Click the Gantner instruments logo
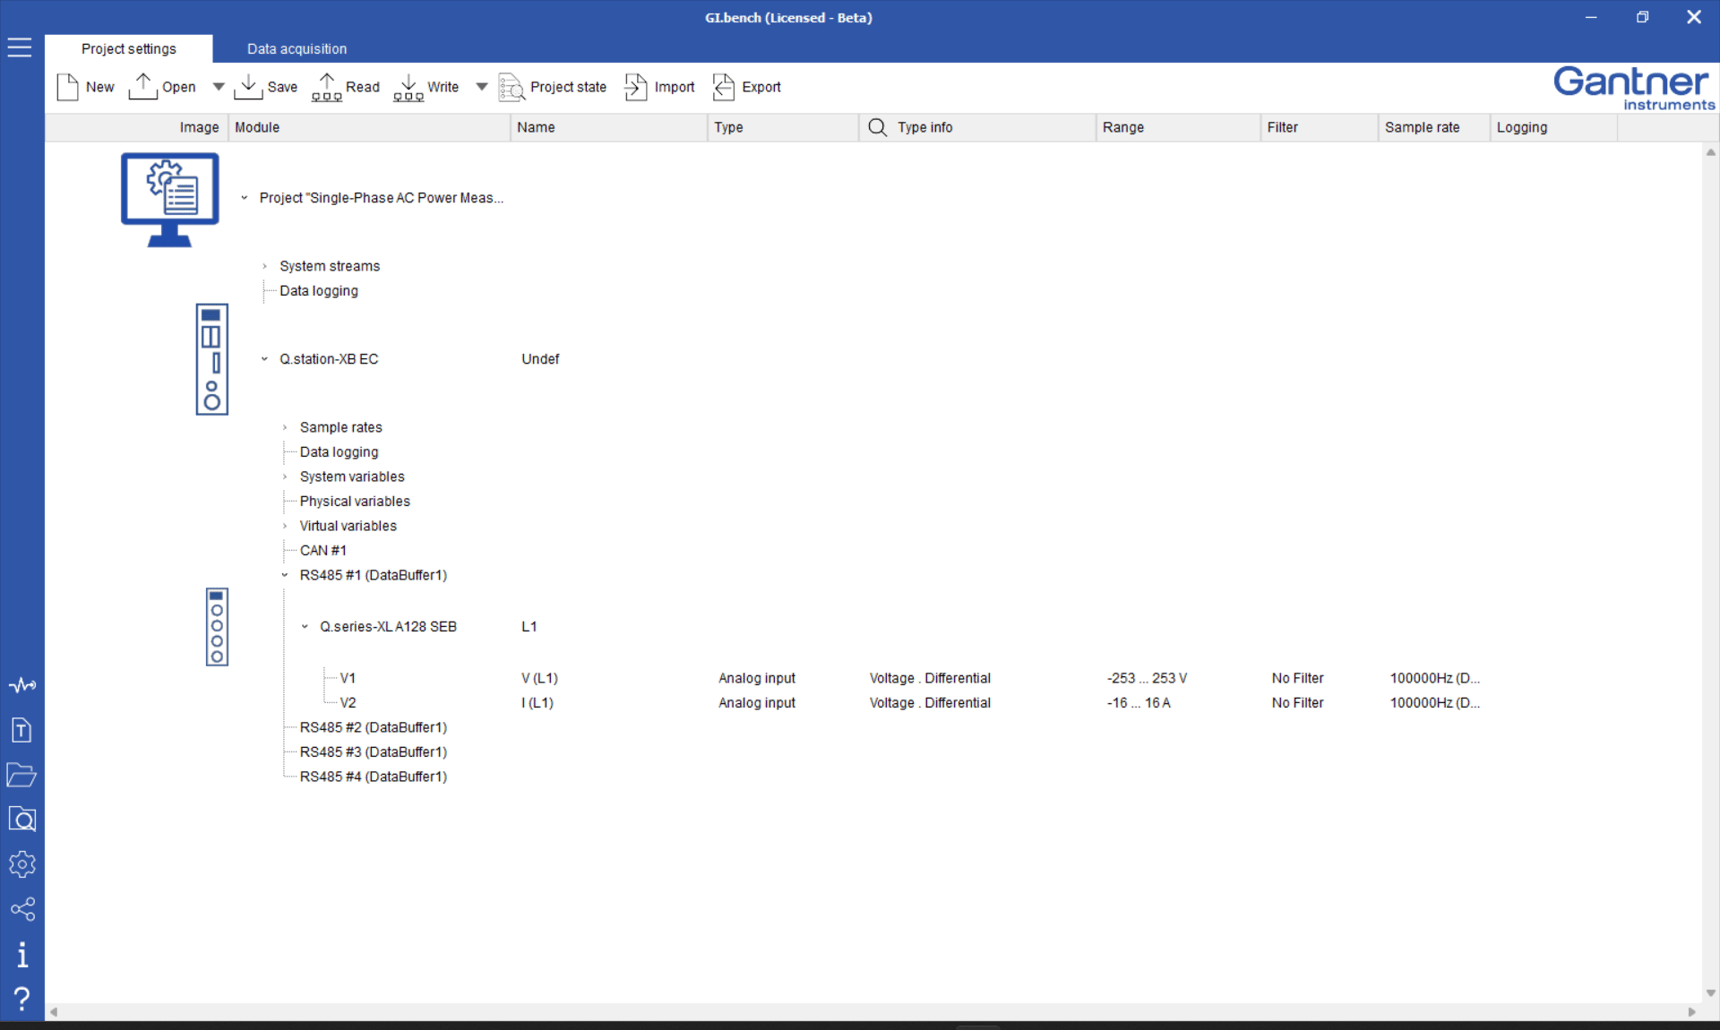The image size is (1720, 1030). click(1634, 88)
